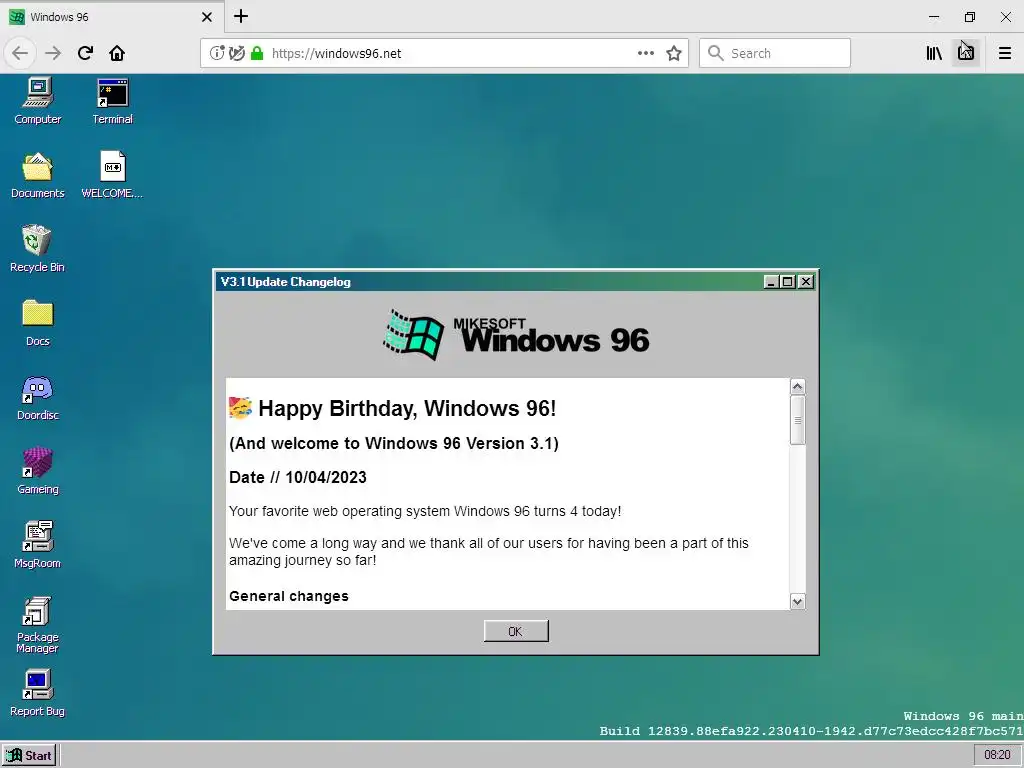Viewport: 1024px width, 768px height.
Task: Click the changelog scrollbar down arrow
Action: [797, 601]
